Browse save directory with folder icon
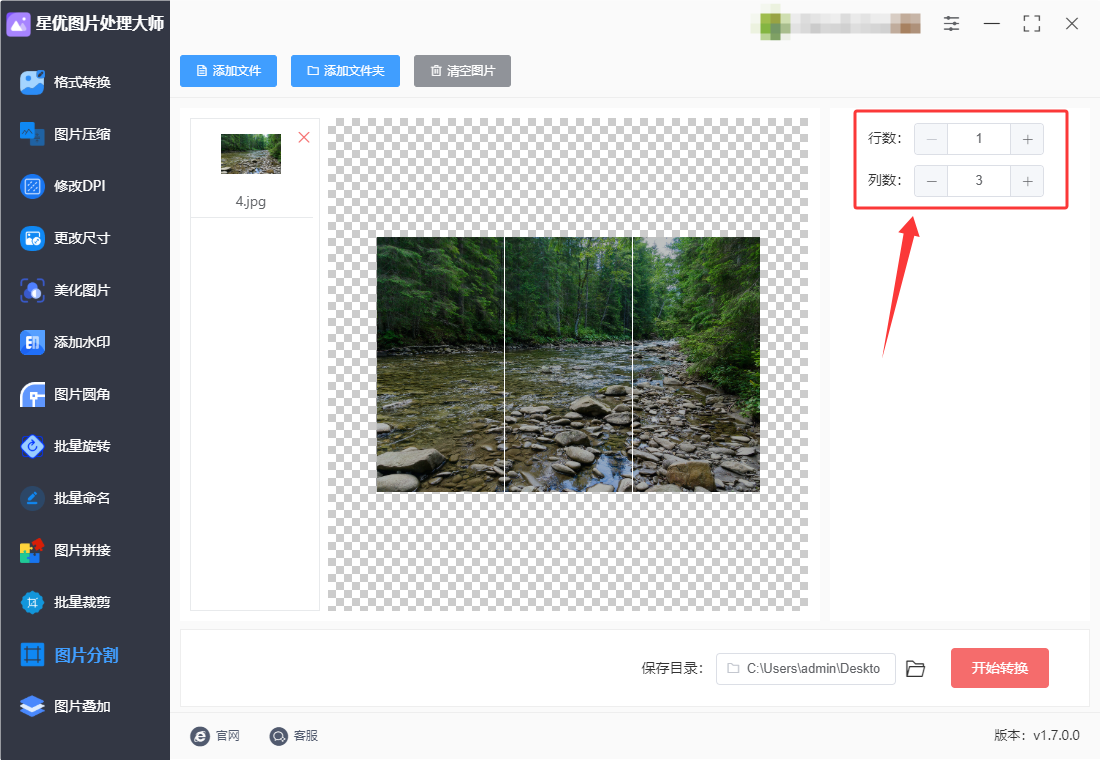This screenshot has height=760, width=1100. (x=915, y=669)
